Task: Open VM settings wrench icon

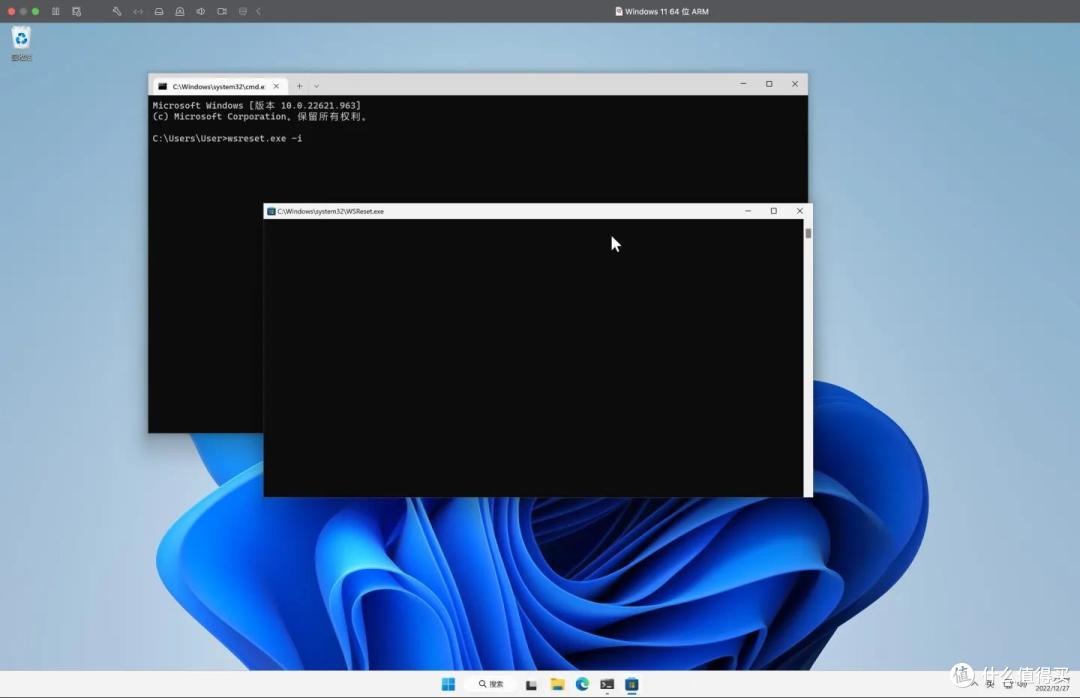Action: [x=117, y=11]
